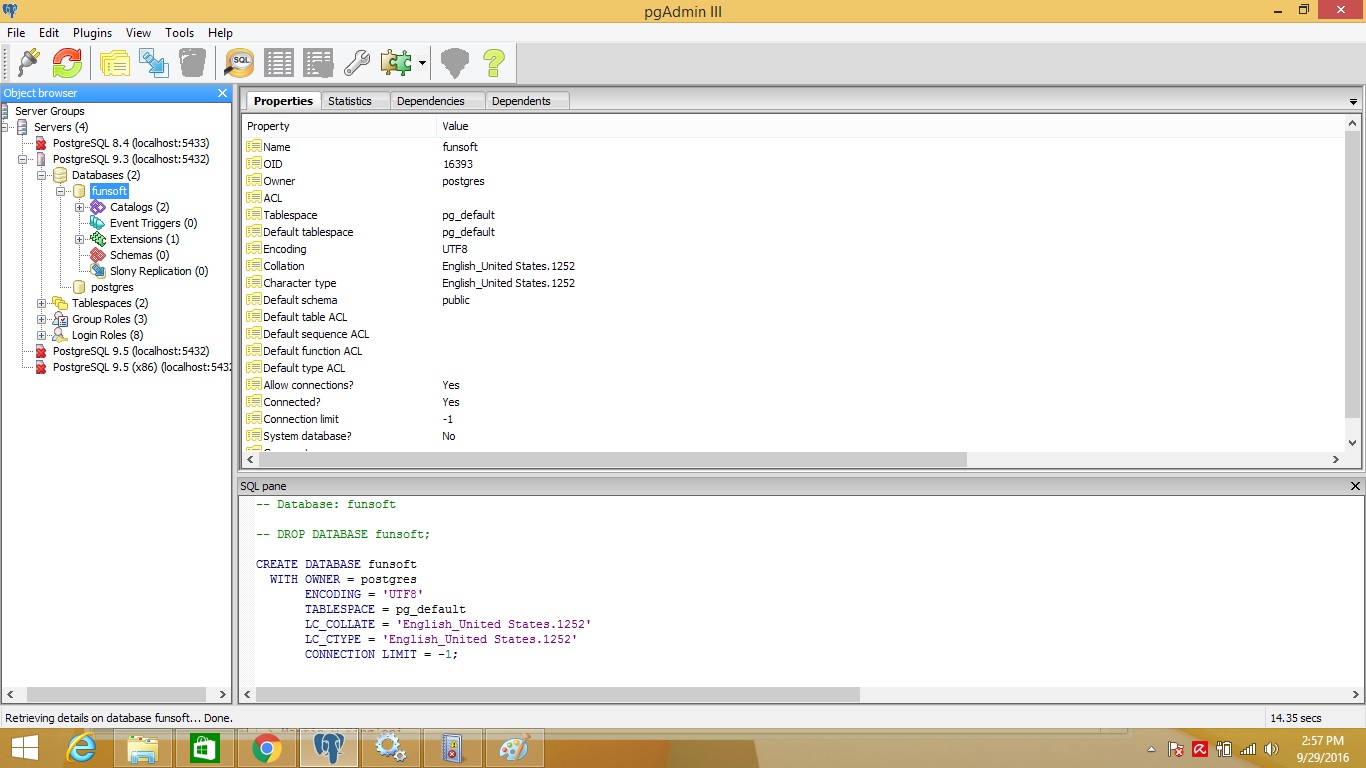This screenshot has height=768, width=1366.
Task: Click the Add server connection plug icon
Action: (x=28, y=63)
